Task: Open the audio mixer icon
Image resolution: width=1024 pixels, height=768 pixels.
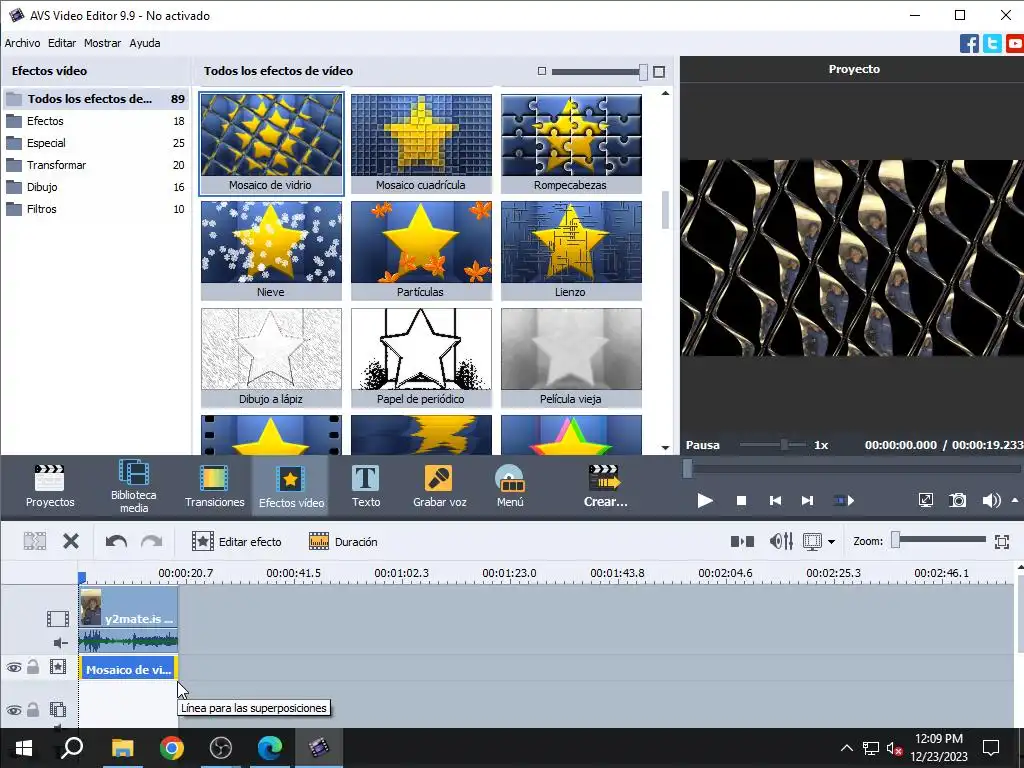Action: pyautogui.click(x=781, y=541)
